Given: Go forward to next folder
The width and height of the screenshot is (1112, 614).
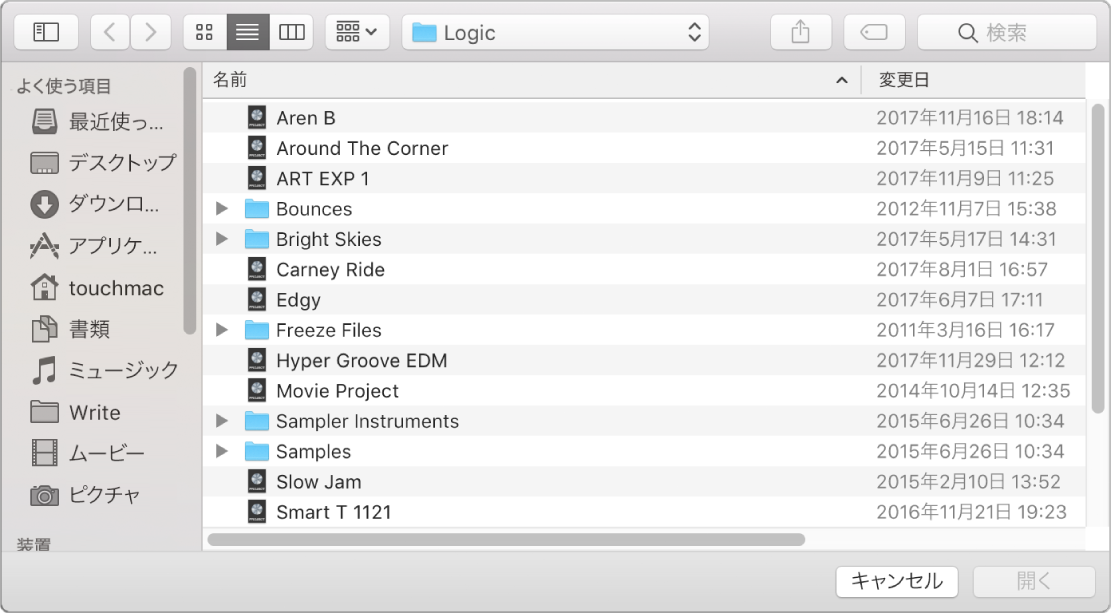Looking at the screenshot, I should [x=150, y=33].
